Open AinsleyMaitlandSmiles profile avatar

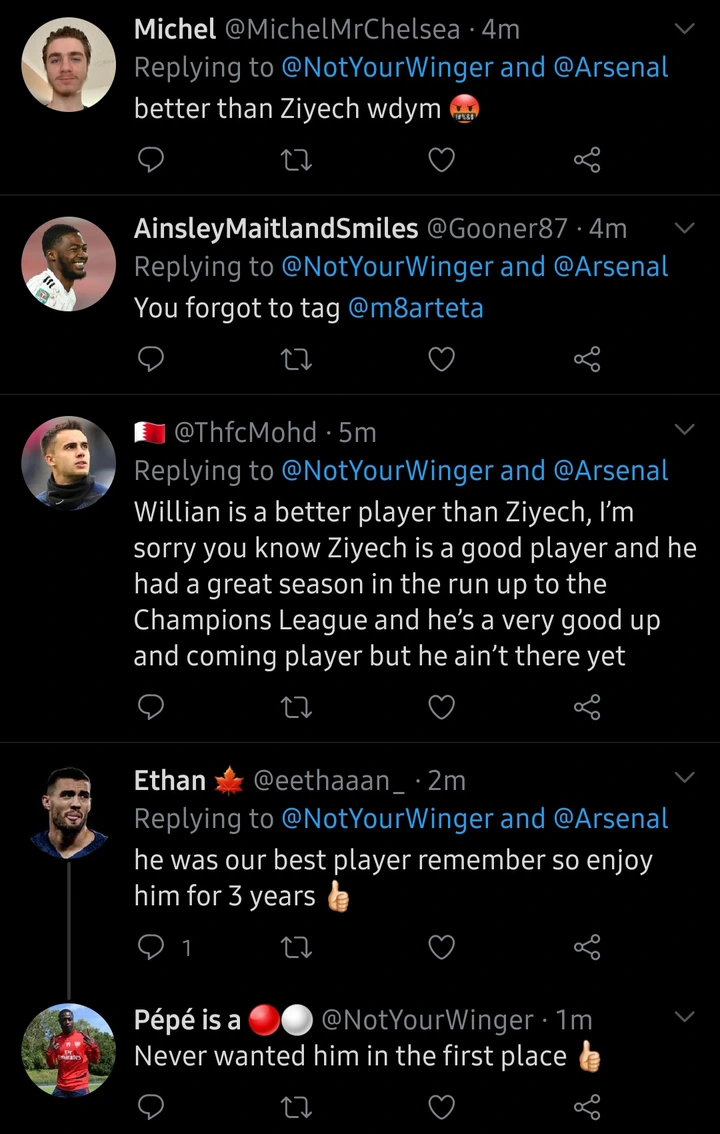coord(68,264)
